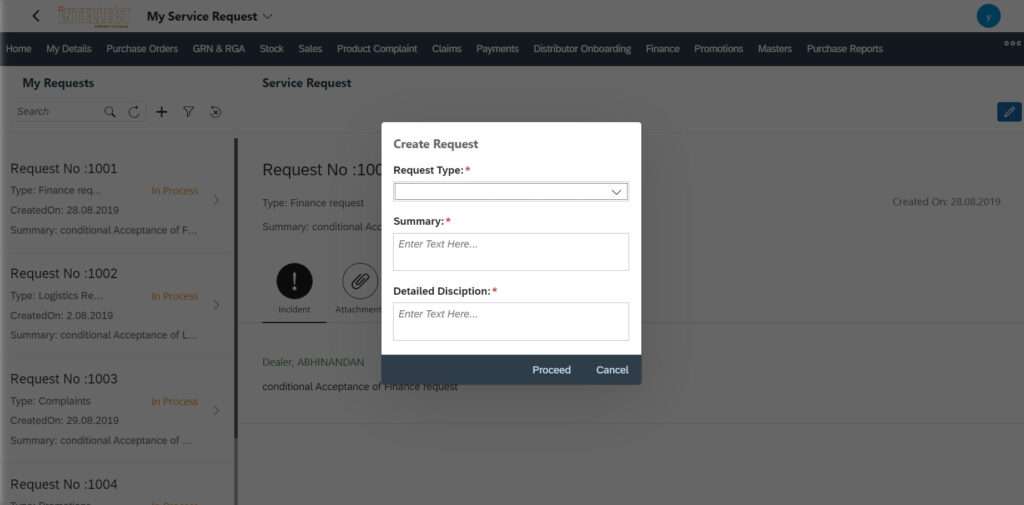The image size is (1024, 505).
Task: Click the user avatar at top right
Action: [x=988, y=16]
